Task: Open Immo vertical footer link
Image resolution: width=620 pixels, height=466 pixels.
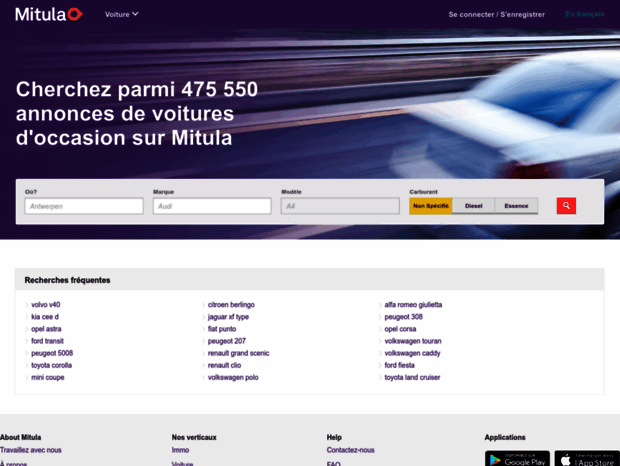Action: [180, 450]
